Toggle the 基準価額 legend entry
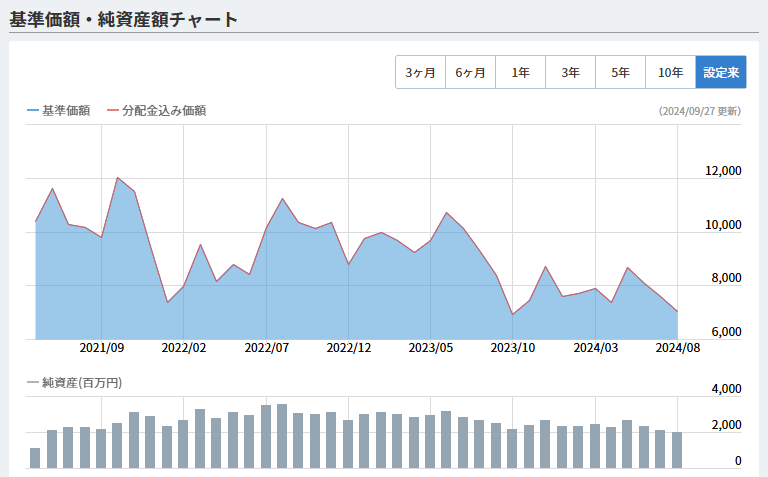 point(59,111)
